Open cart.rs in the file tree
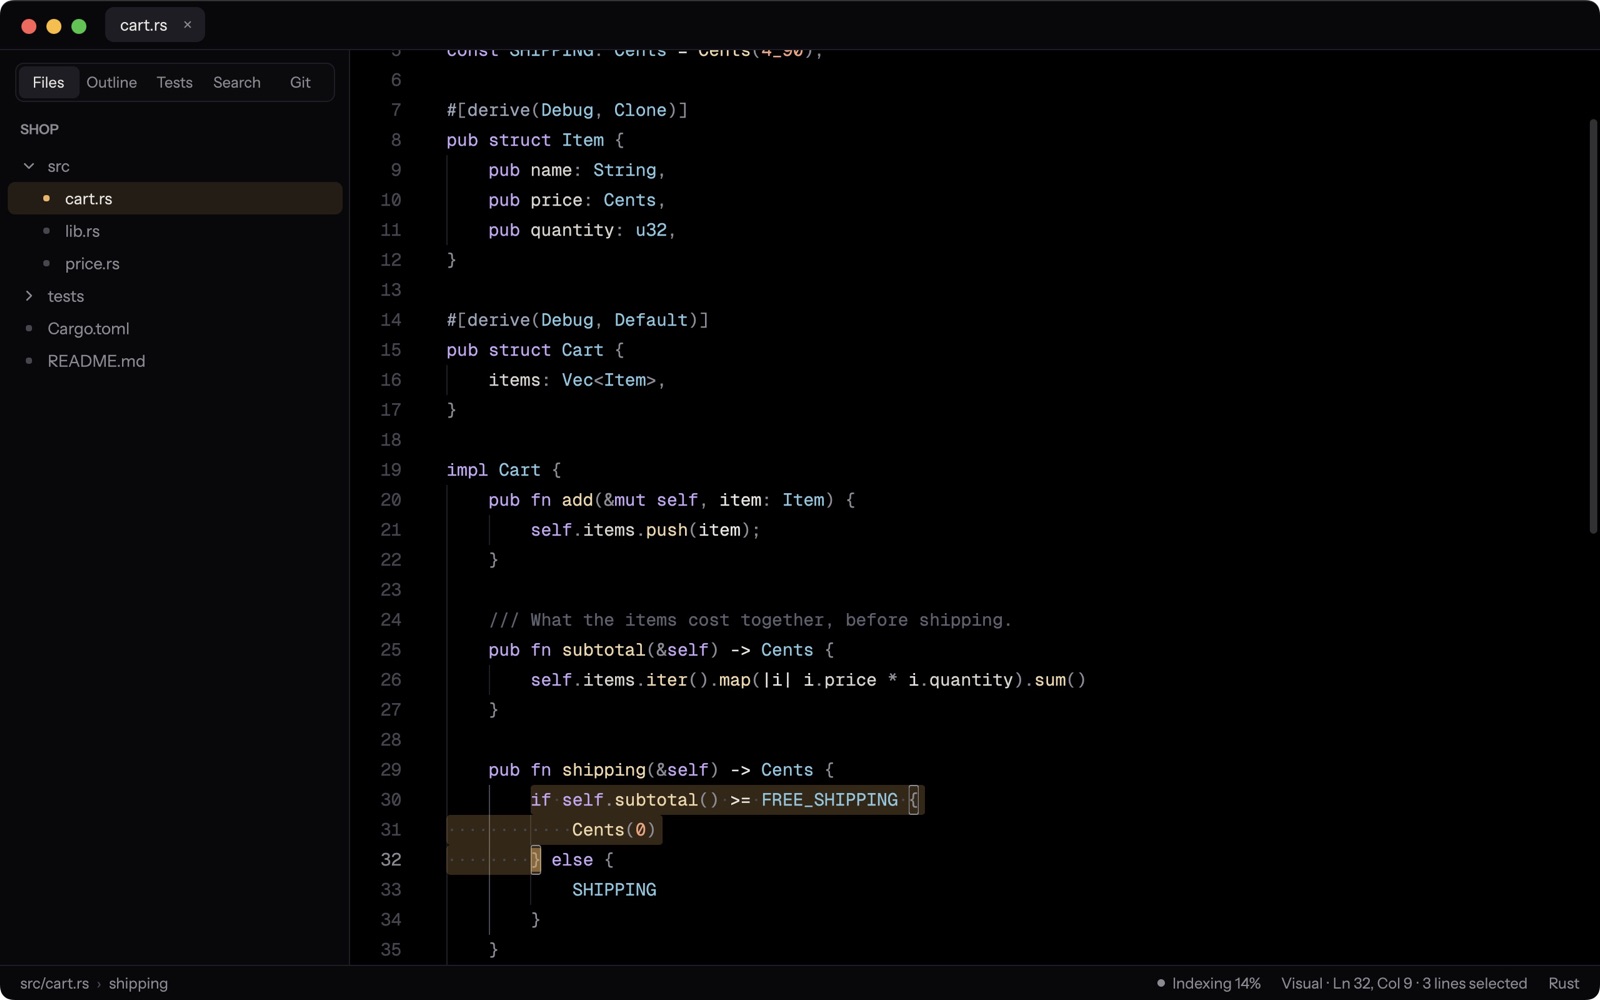Screen dimensions: 1600x1000 [x=175, y=198]
